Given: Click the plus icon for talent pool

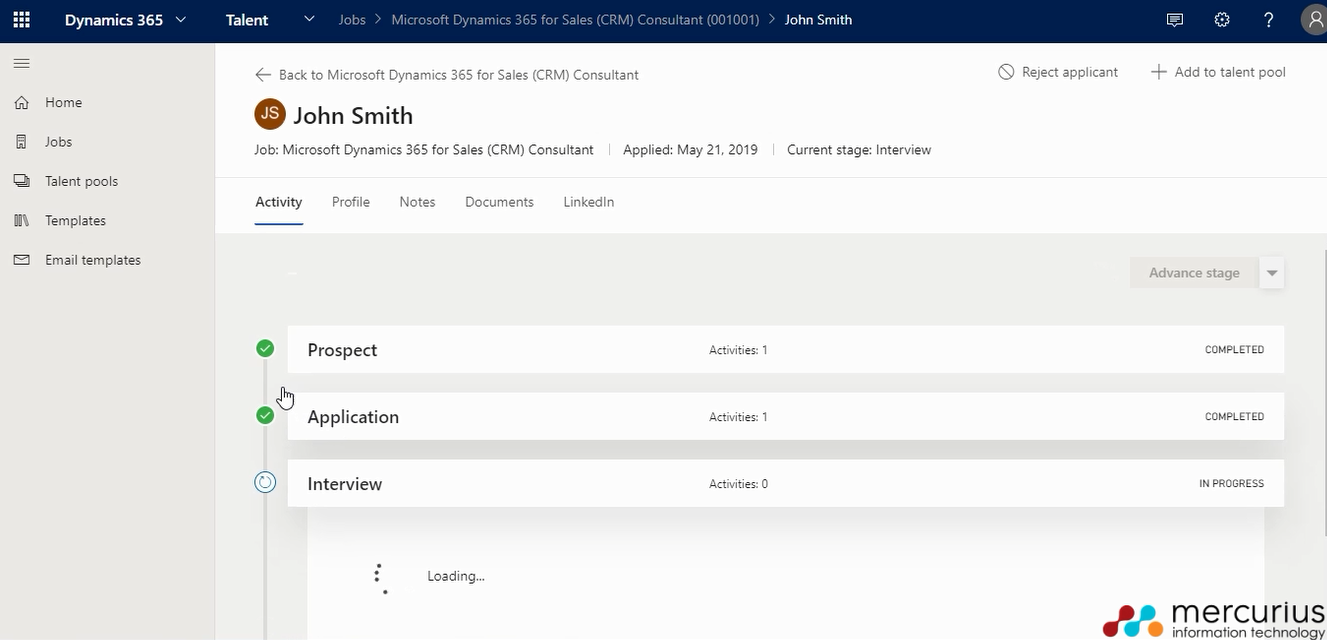Looking at the screenshot, I should coord(1158,72).
